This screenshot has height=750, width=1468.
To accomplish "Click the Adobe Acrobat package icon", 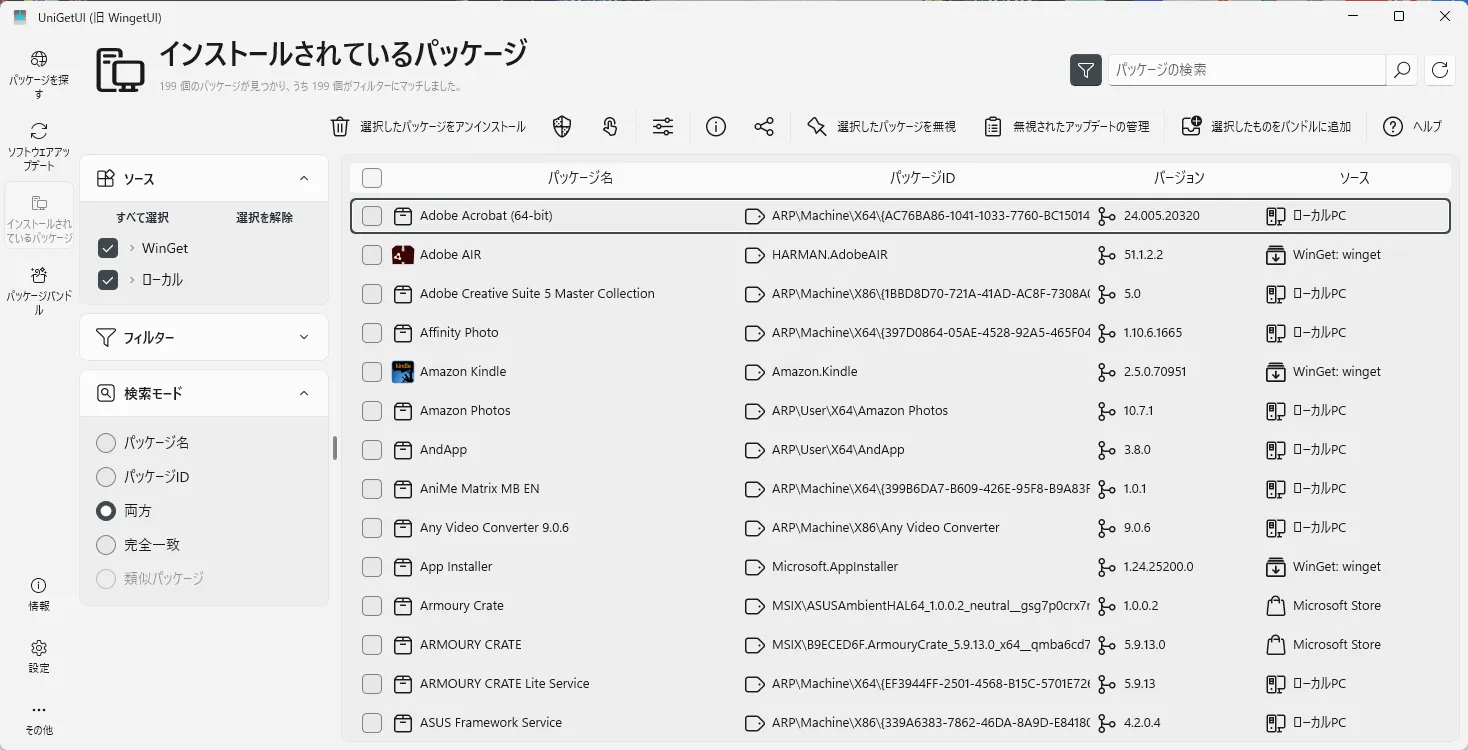I will (x=403, y=216).
